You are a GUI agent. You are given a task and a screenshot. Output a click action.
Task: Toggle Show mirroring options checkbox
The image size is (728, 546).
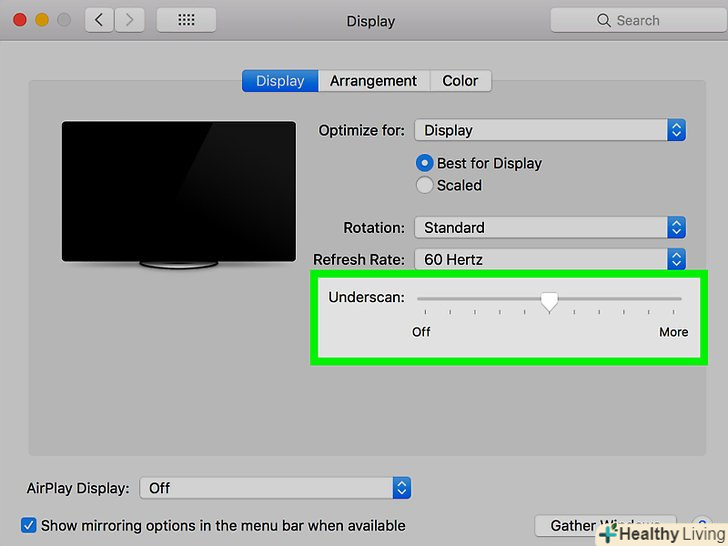coord(28,525)
